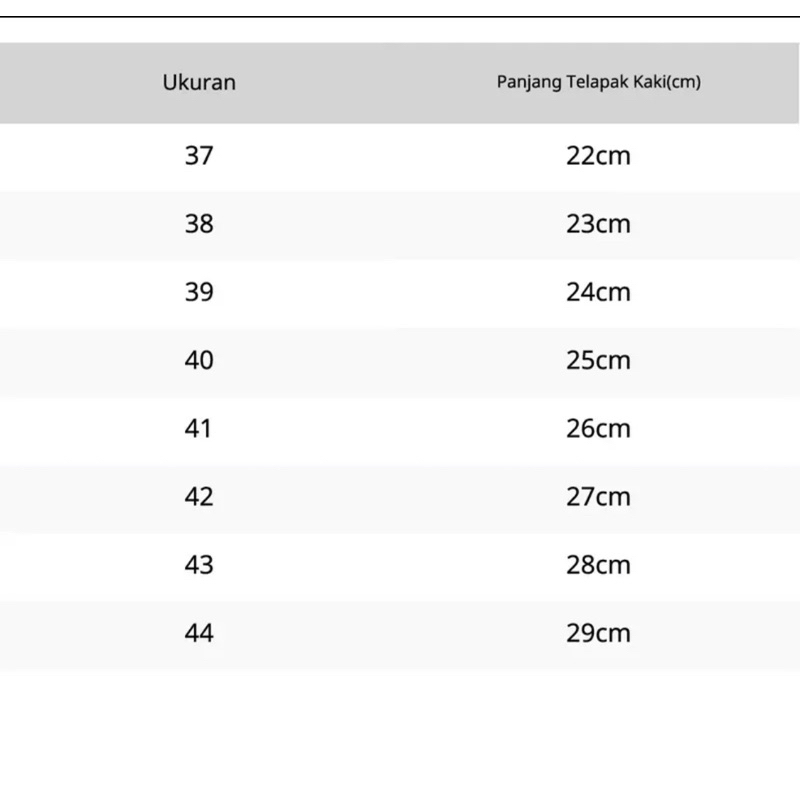The width and height of the screenshot is (800, 800).
Task: Click the 27cm foot length value
Action: click(598, 496)
